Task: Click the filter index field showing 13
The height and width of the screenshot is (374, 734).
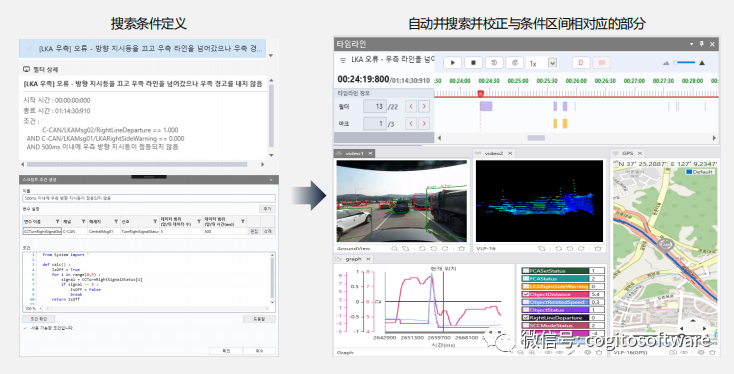Action: [374, 107]
